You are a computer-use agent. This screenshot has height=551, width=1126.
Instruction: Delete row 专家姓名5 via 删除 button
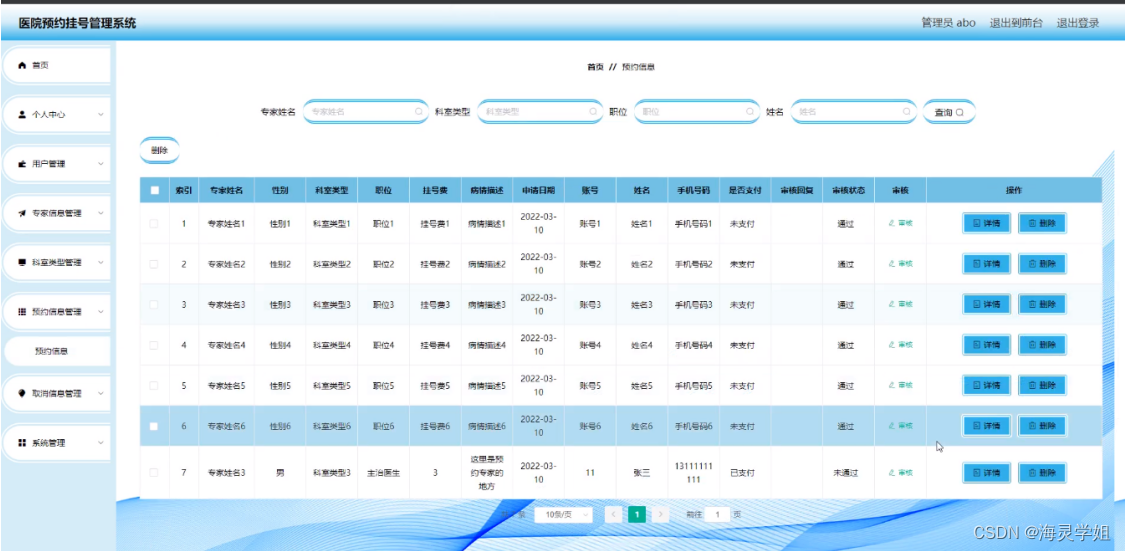click(x=1042, y=385)
